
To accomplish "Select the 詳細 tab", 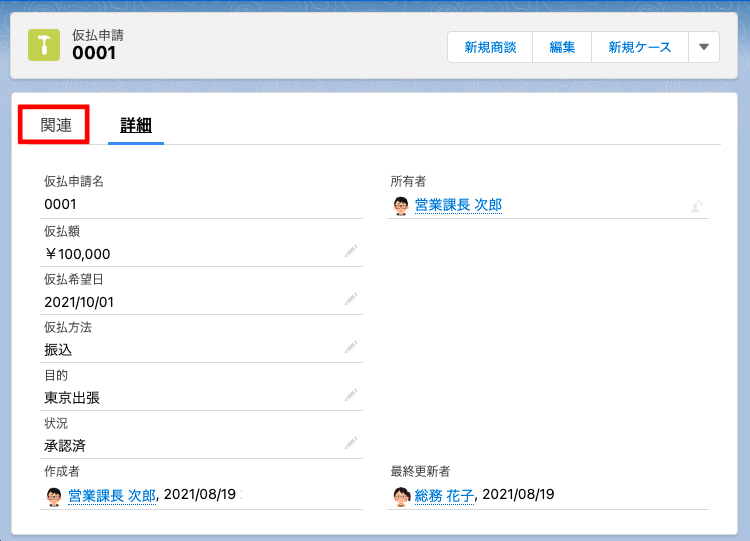I will [136, 125].
